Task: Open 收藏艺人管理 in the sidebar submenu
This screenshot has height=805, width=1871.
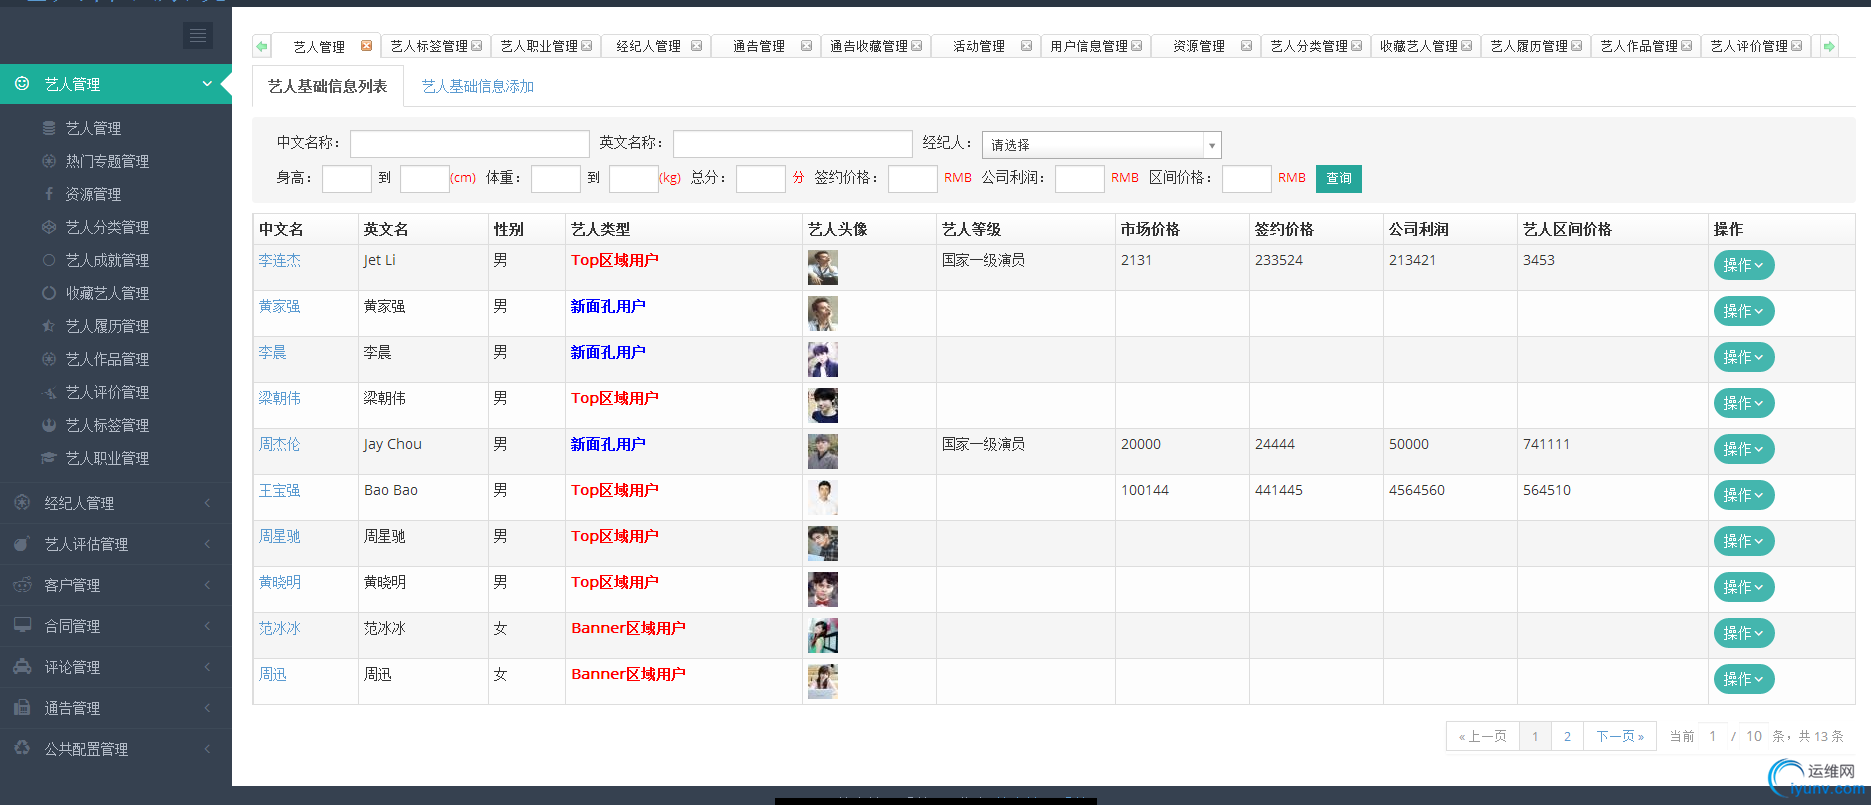Action: pos(107,293)
